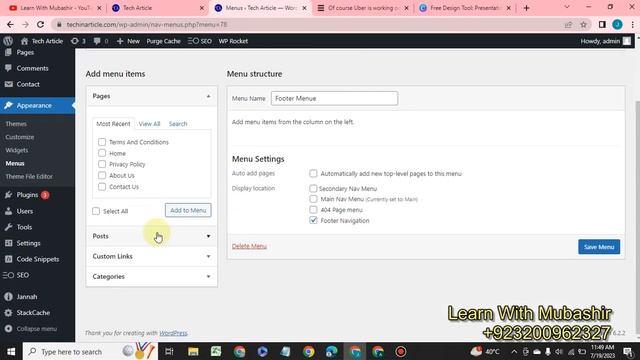Screen dimensions: 640x360
Task: Check the Privacy Policy page checkbox
Action: coord(102,164)
